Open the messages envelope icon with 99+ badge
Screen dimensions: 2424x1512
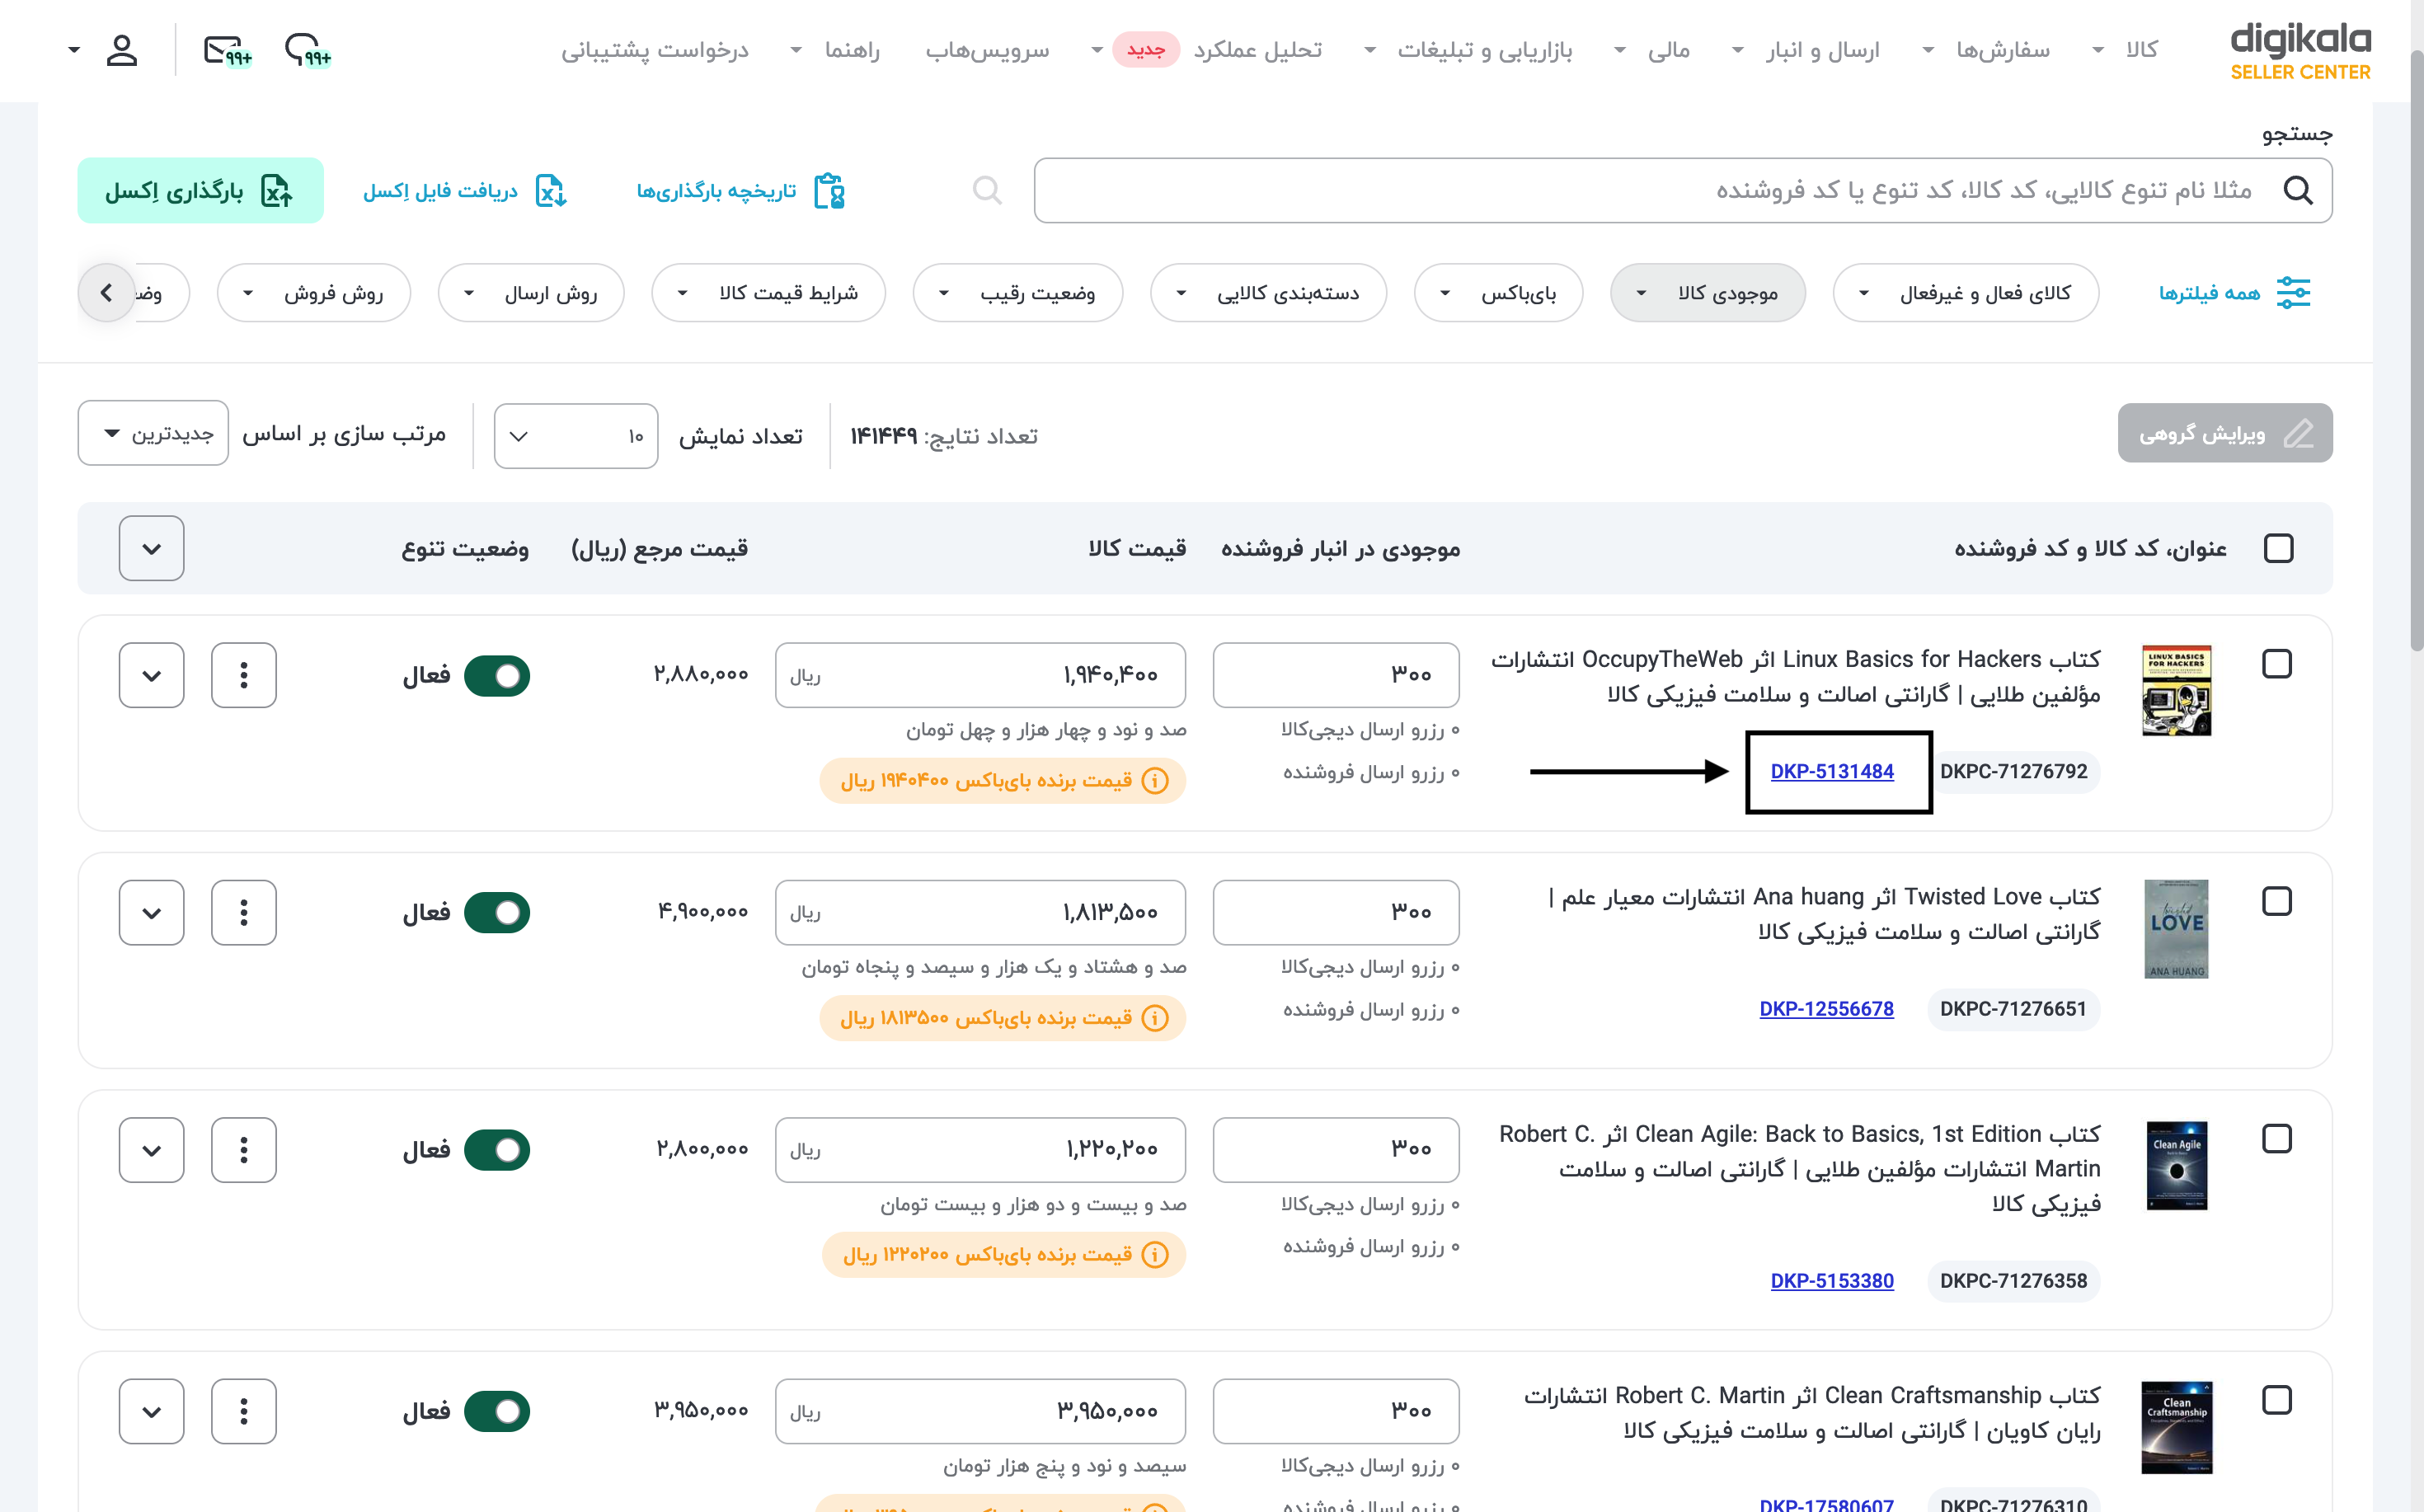coord(227,50)
